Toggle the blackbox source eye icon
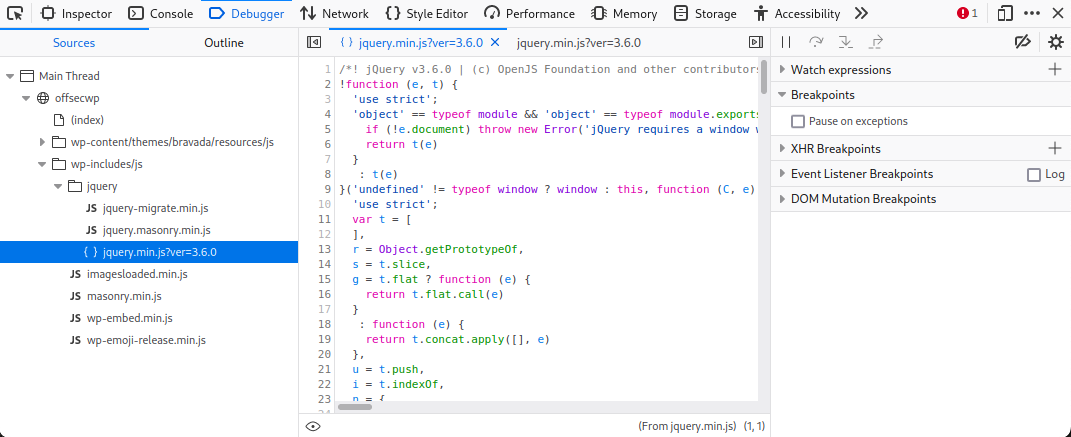 313,426
